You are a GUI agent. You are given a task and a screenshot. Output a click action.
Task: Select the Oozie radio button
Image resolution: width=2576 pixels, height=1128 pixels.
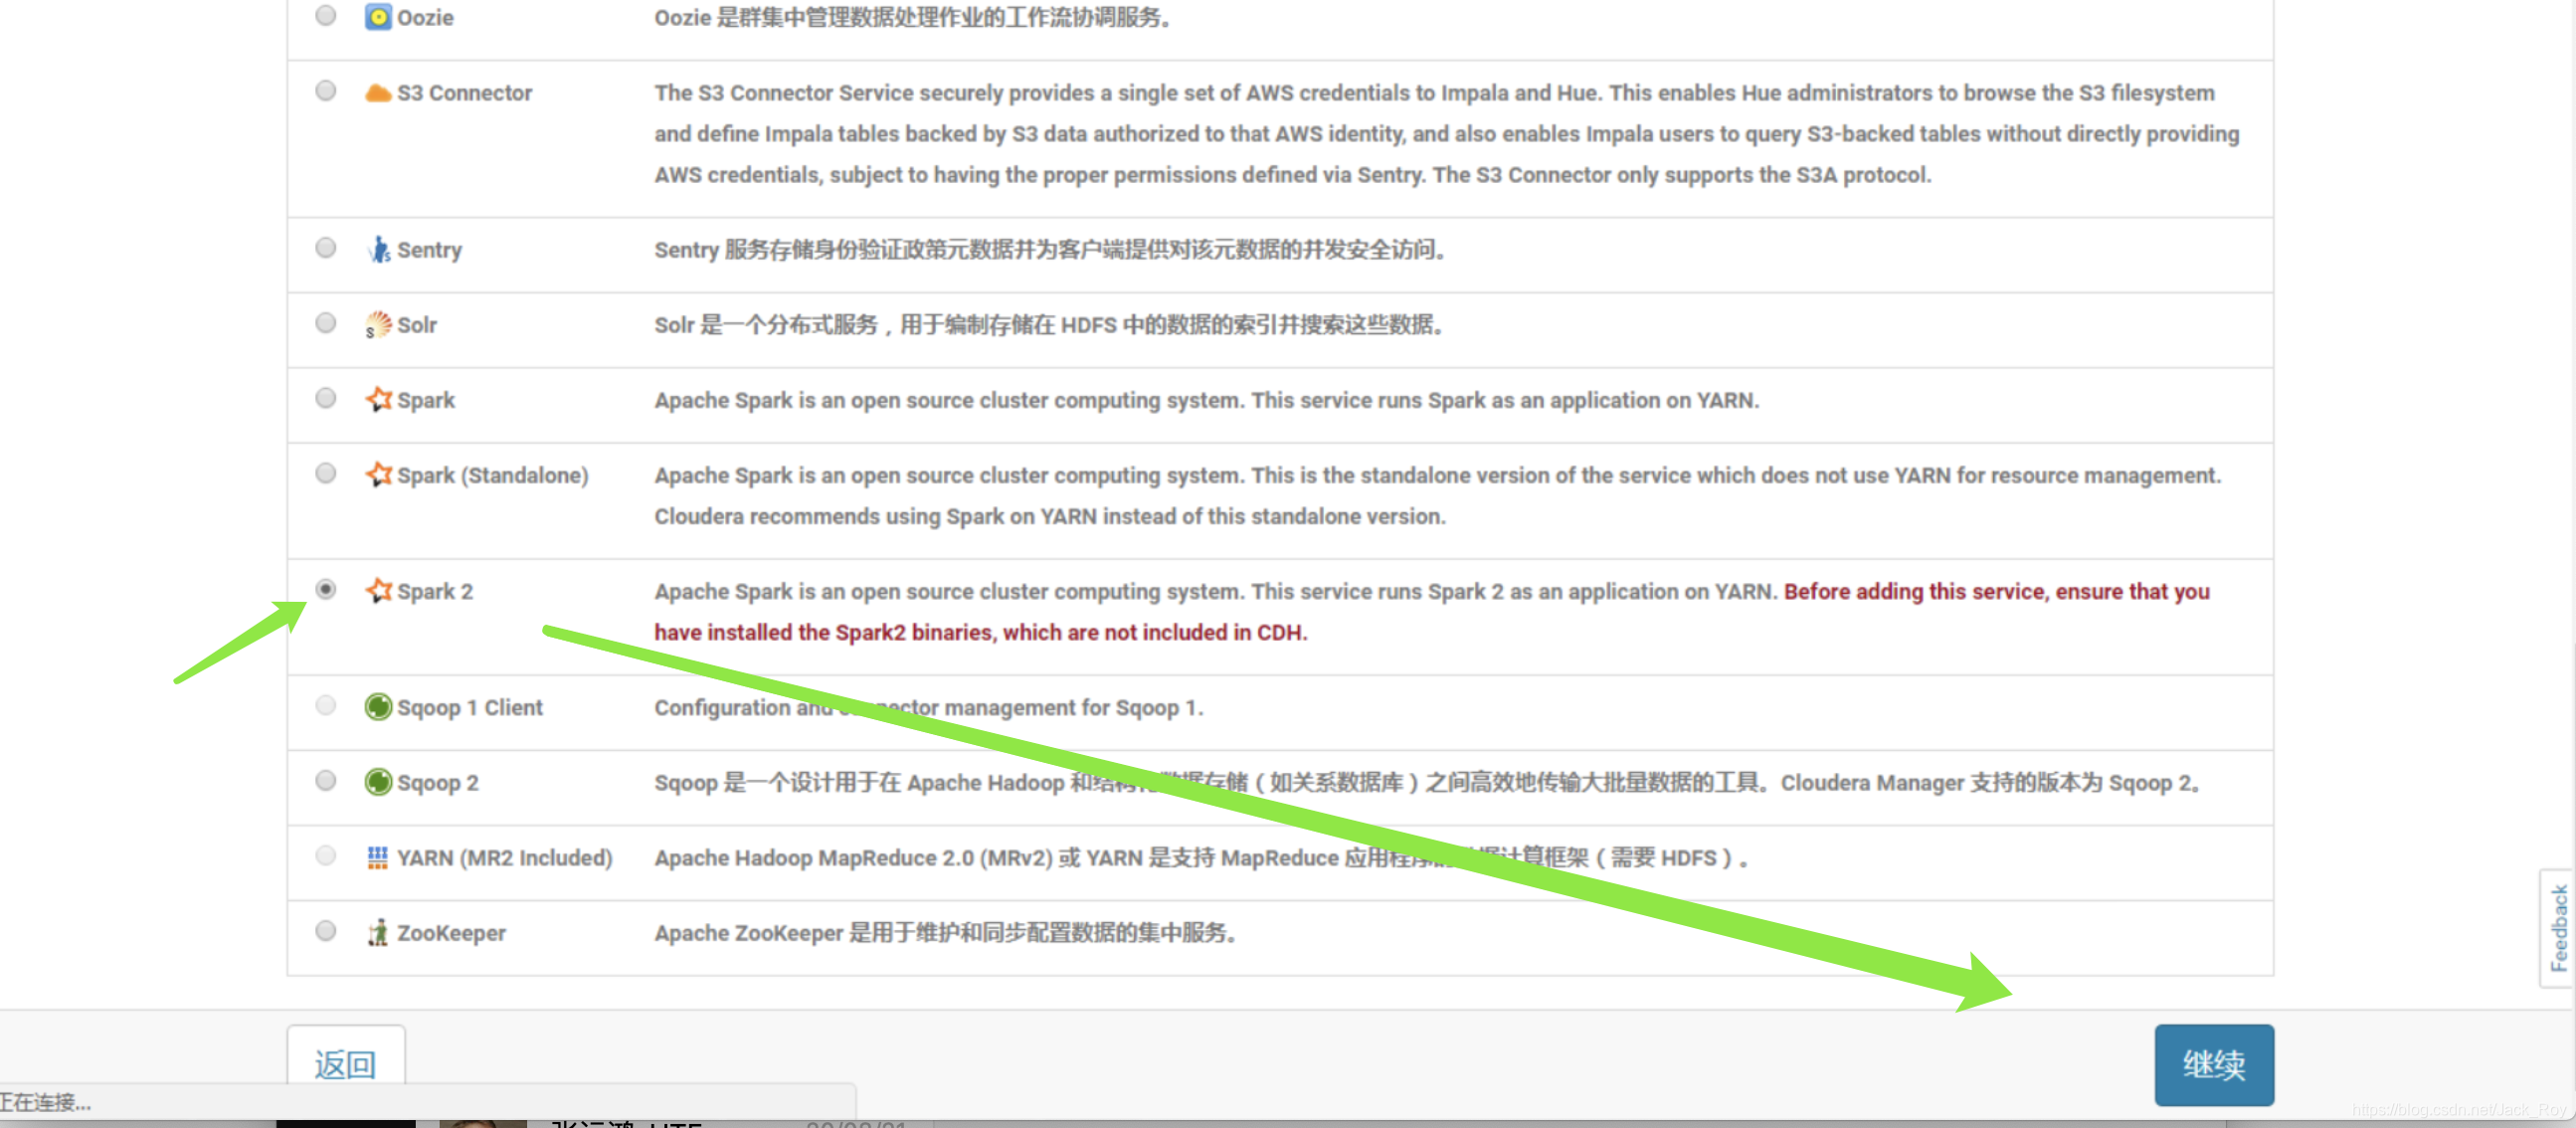point(326,15)
